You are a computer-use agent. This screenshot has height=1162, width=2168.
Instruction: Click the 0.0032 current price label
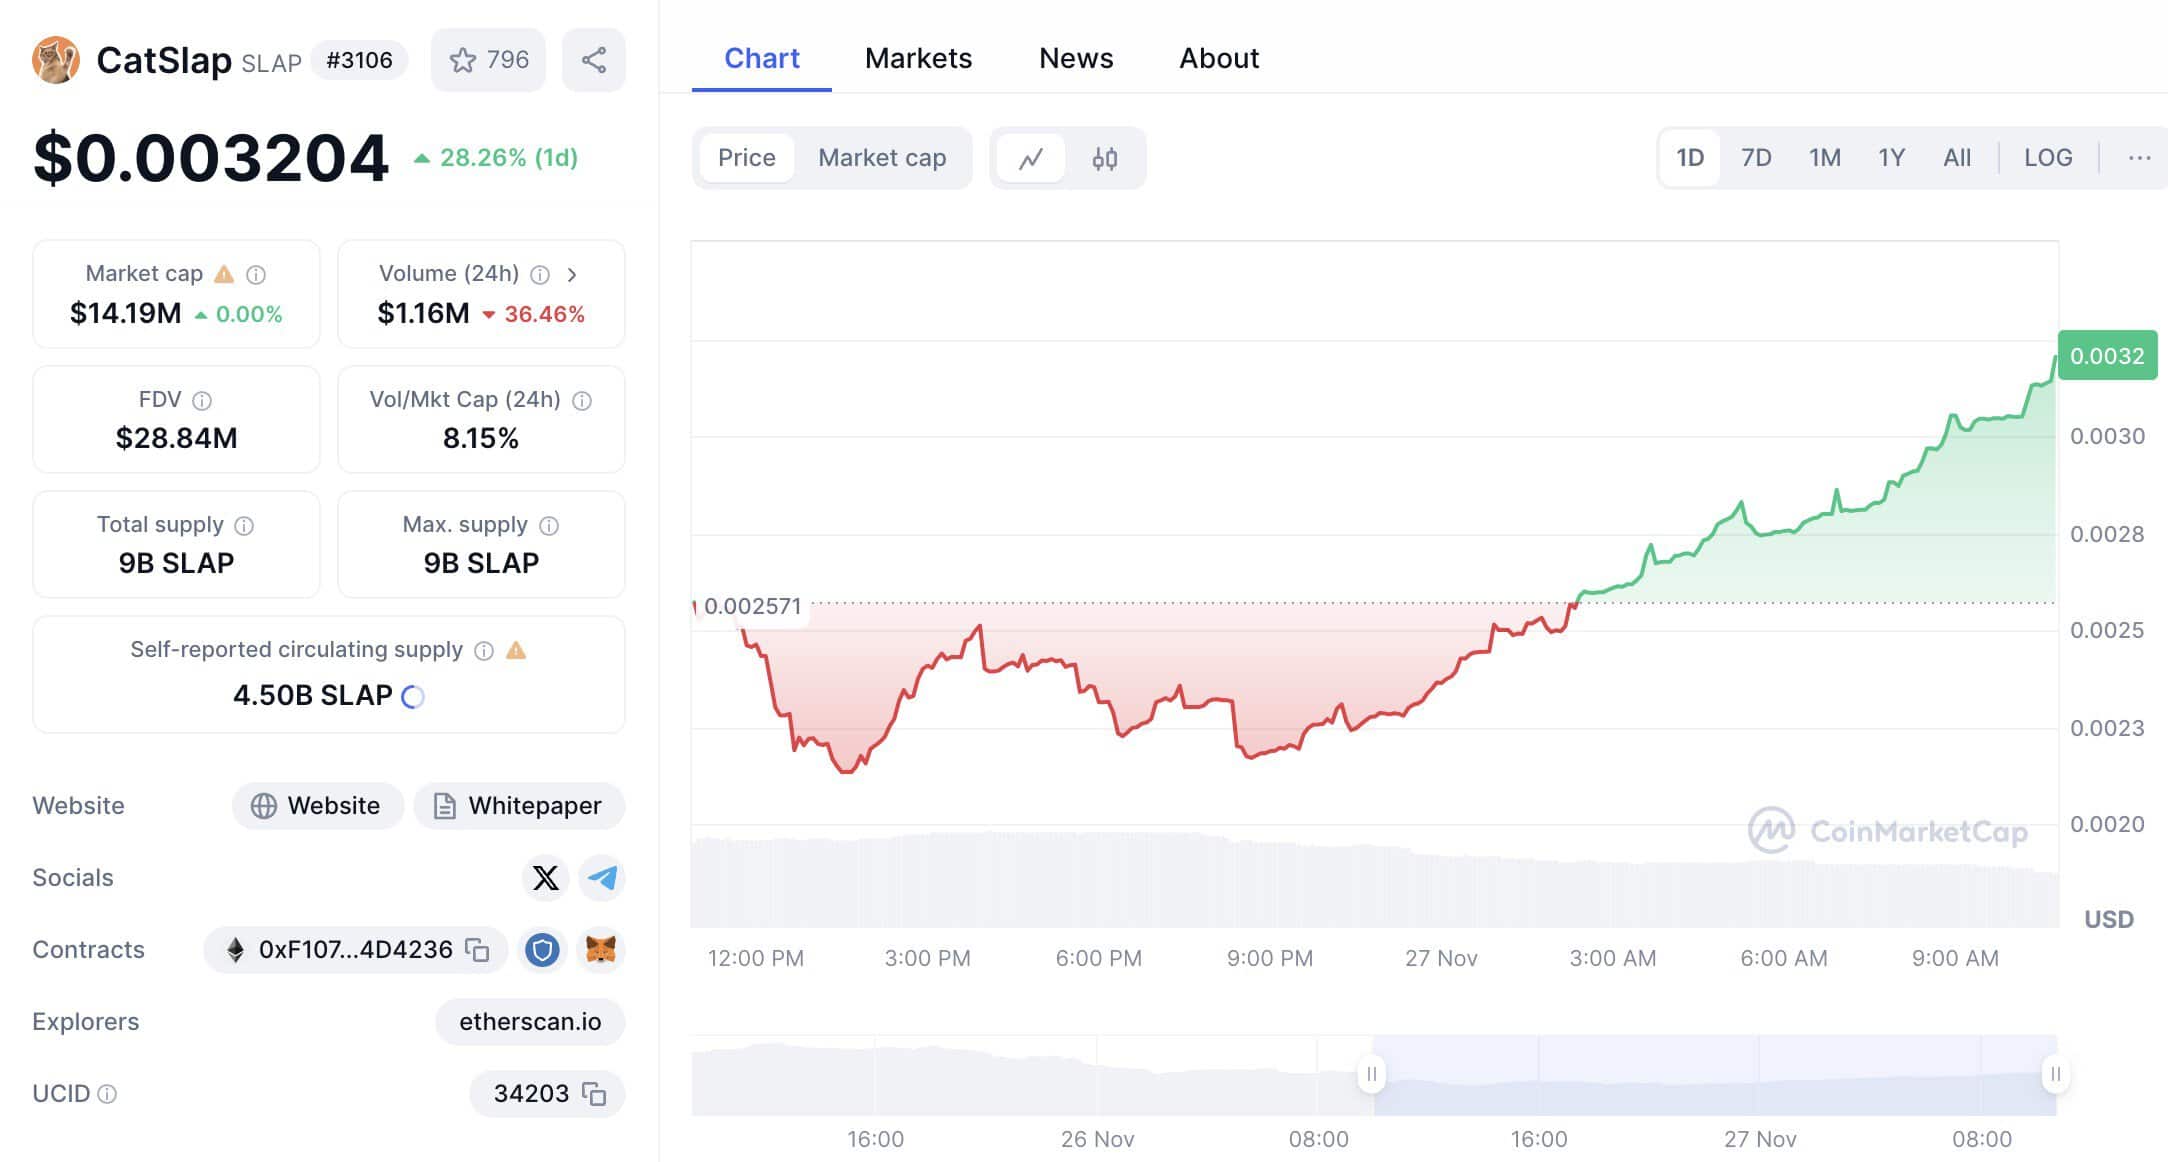coord(2107,356)
